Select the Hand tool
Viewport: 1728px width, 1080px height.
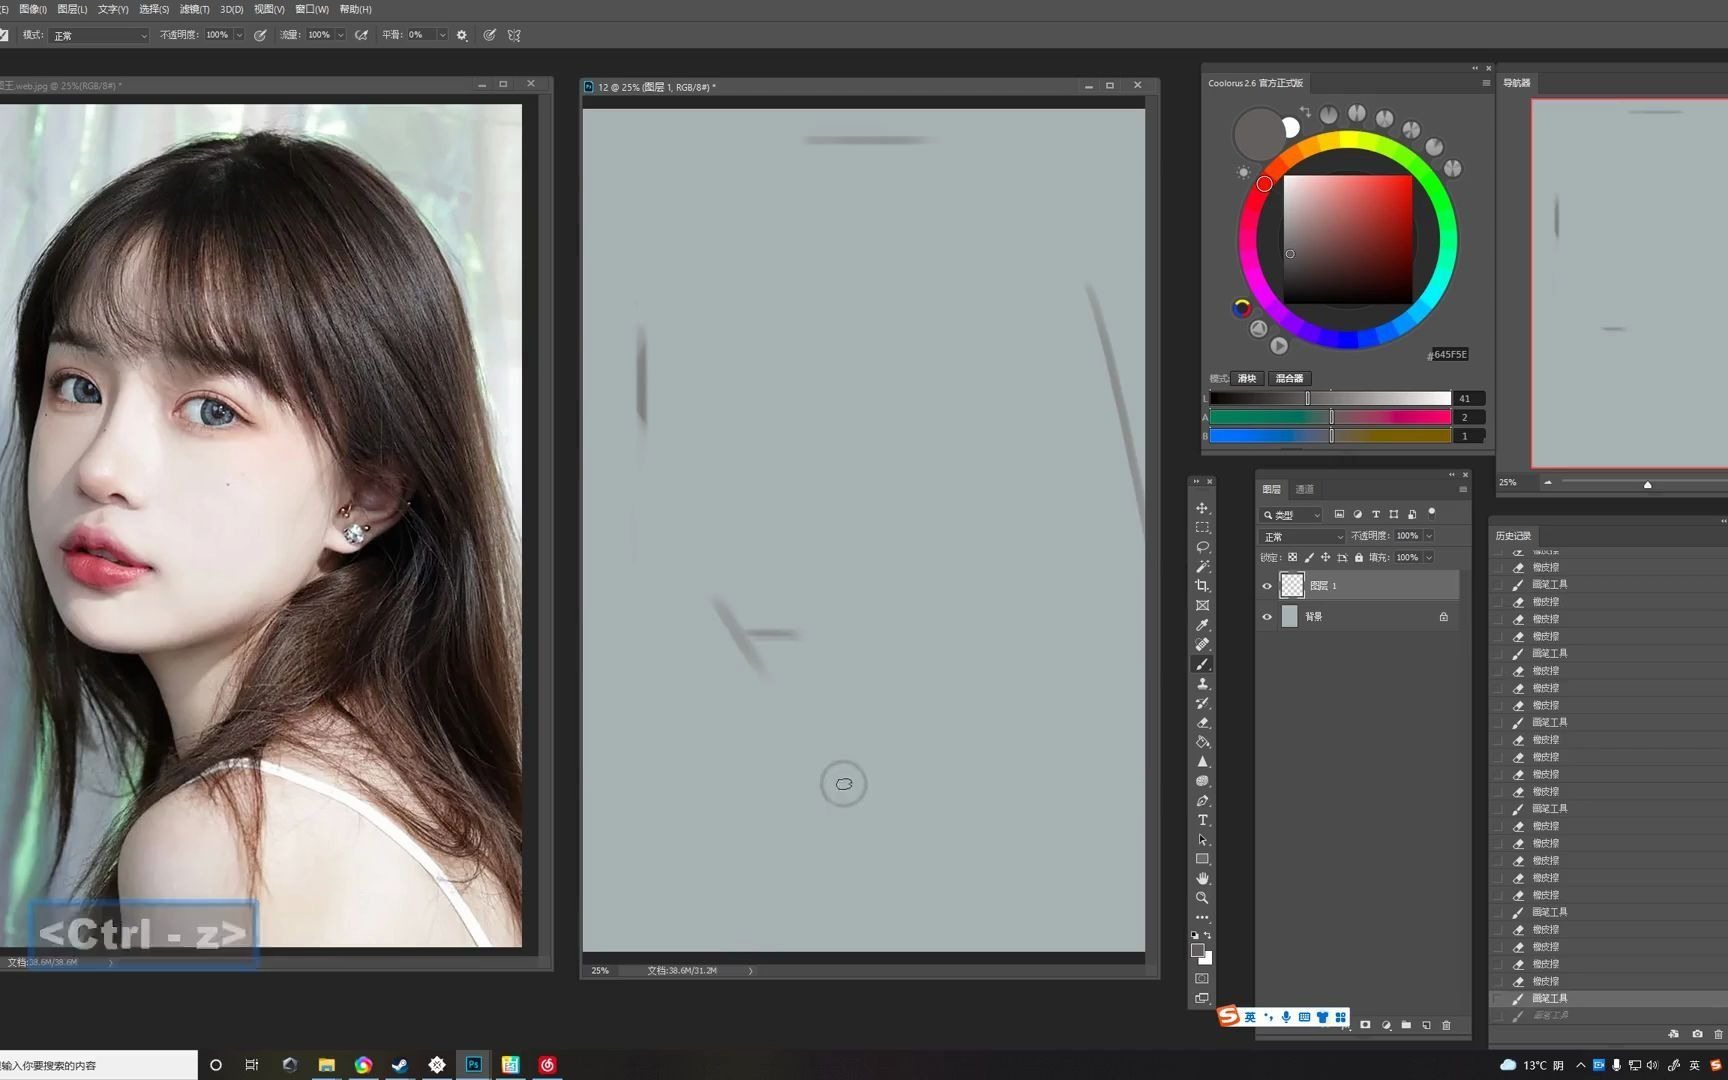point(1202,878)
